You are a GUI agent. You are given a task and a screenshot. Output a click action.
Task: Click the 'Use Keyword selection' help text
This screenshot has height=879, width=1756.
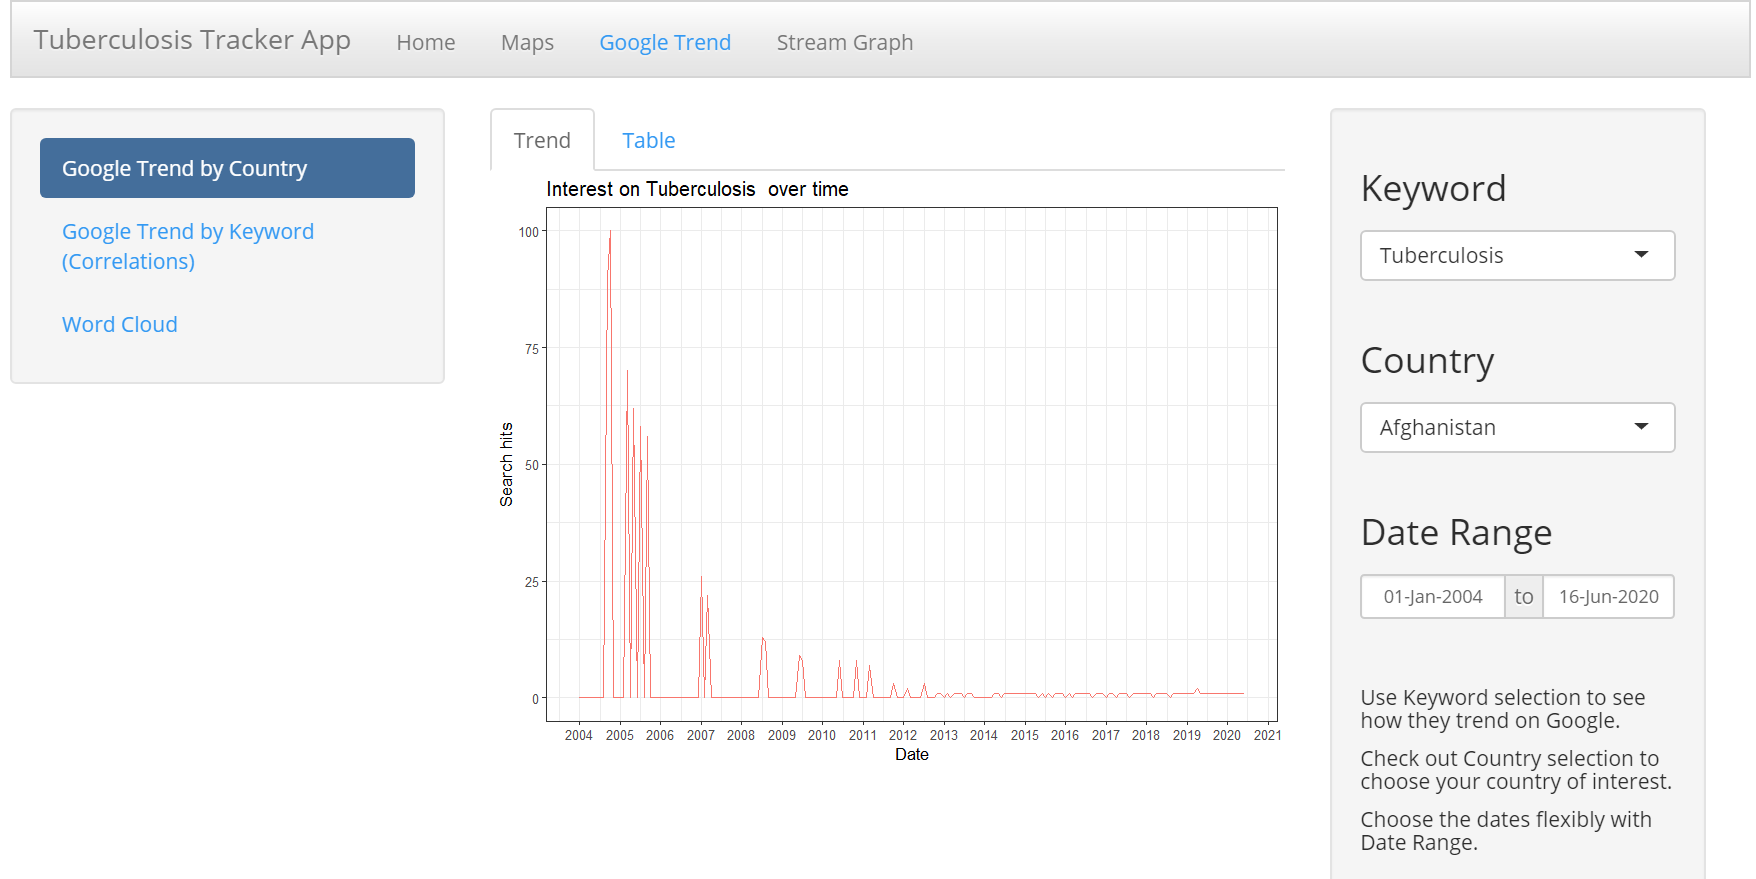pyautogui.click(x=1502, y=709)
